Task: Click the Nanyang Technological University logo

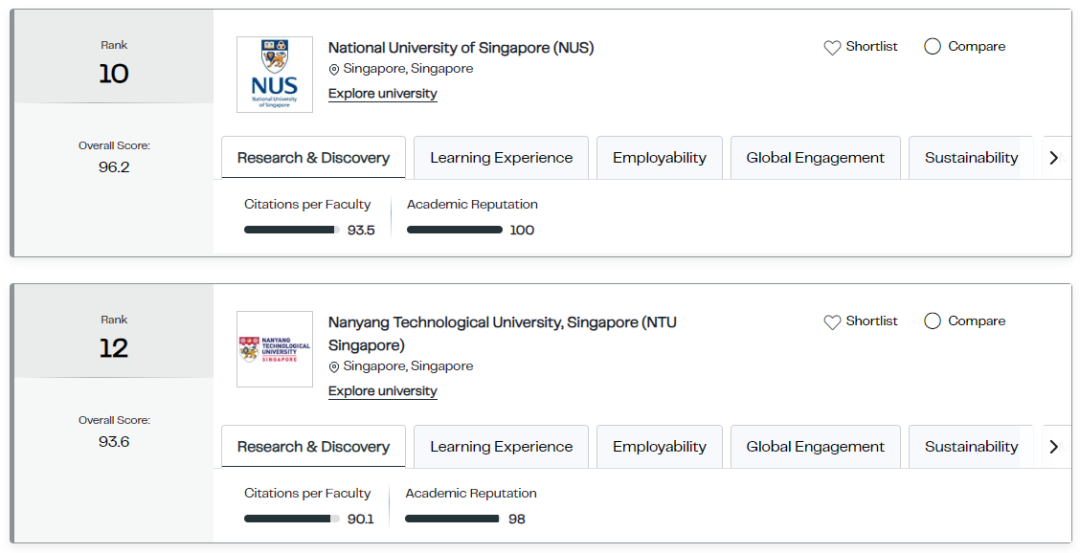Action: [274, 349]
